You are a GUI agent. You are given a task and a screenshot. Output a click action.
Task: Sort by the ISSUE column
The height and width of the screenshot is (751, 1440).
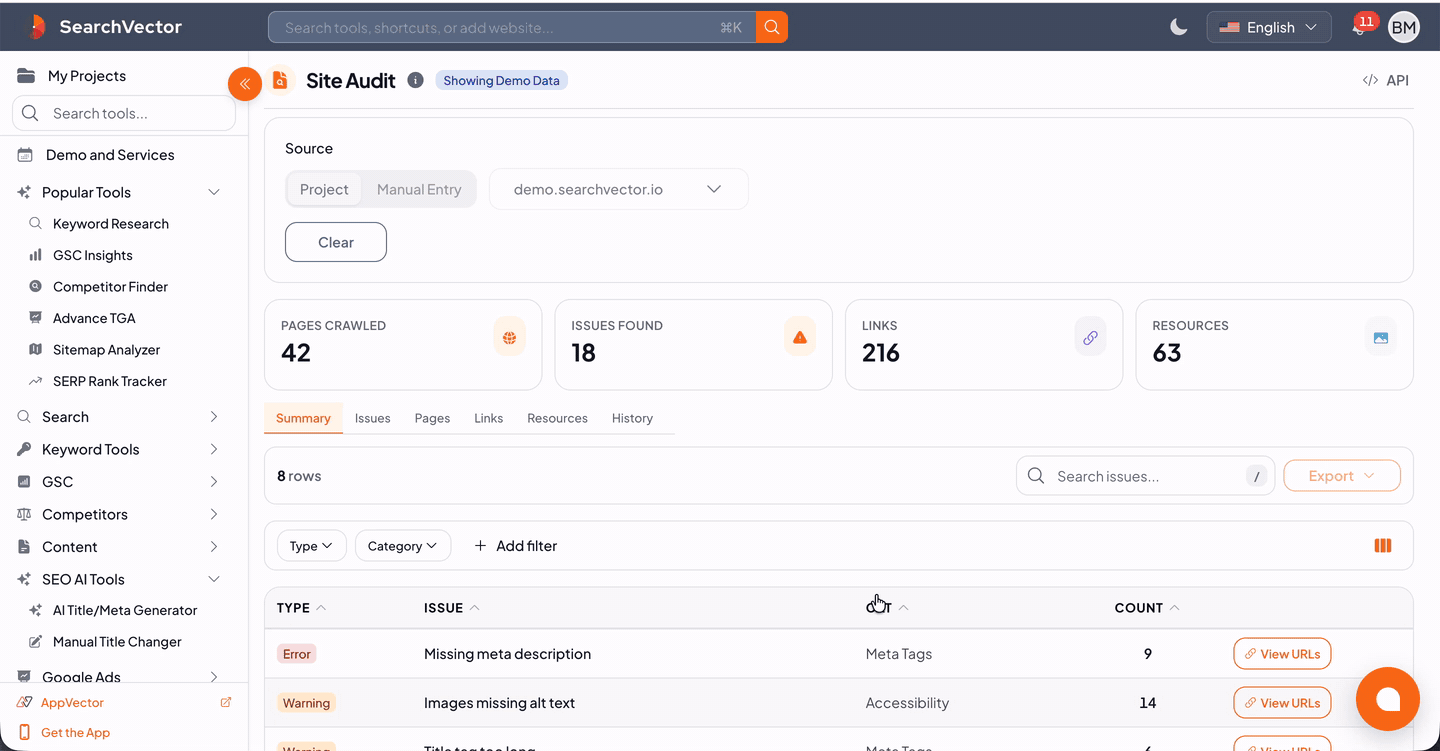[451, 608]
